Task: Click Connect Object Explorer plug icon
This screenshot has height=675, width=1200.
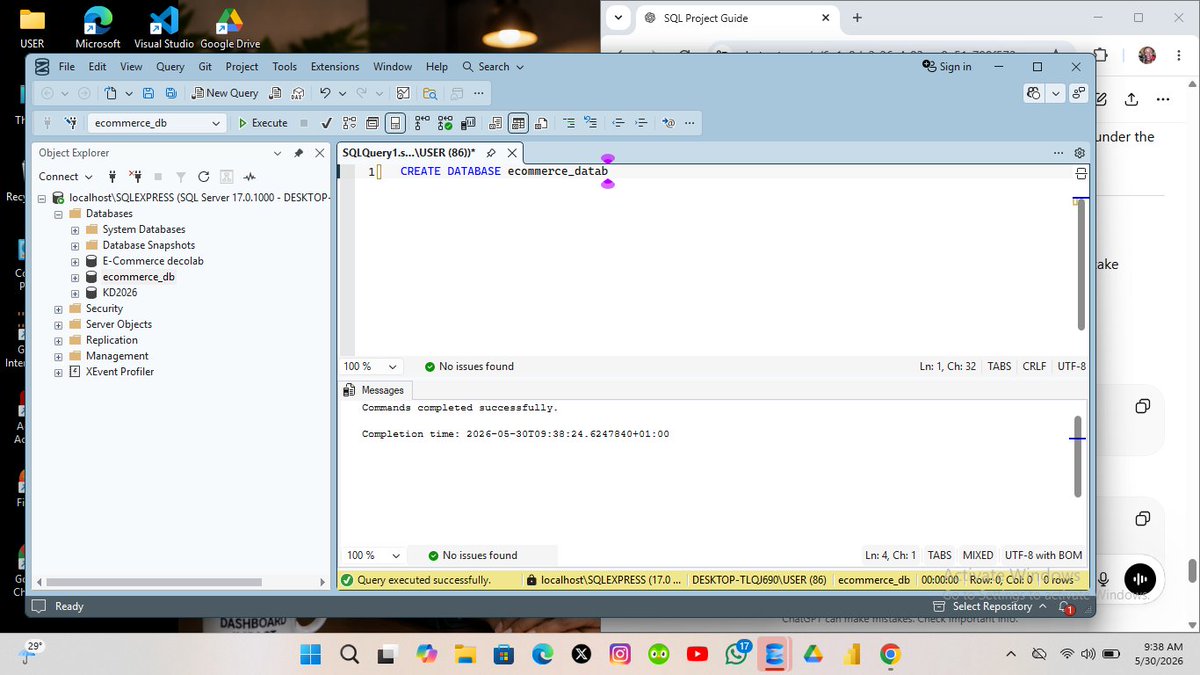Action: (x=113, y=176)
